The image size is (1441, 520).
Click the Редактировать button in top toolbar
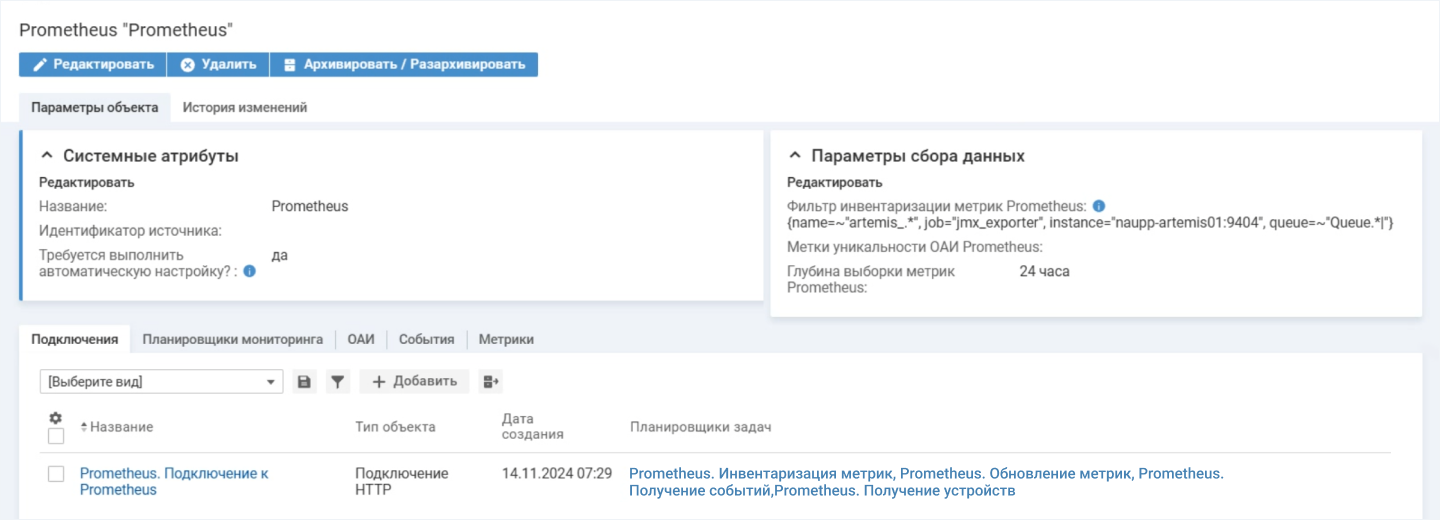[x=92, y=64]
